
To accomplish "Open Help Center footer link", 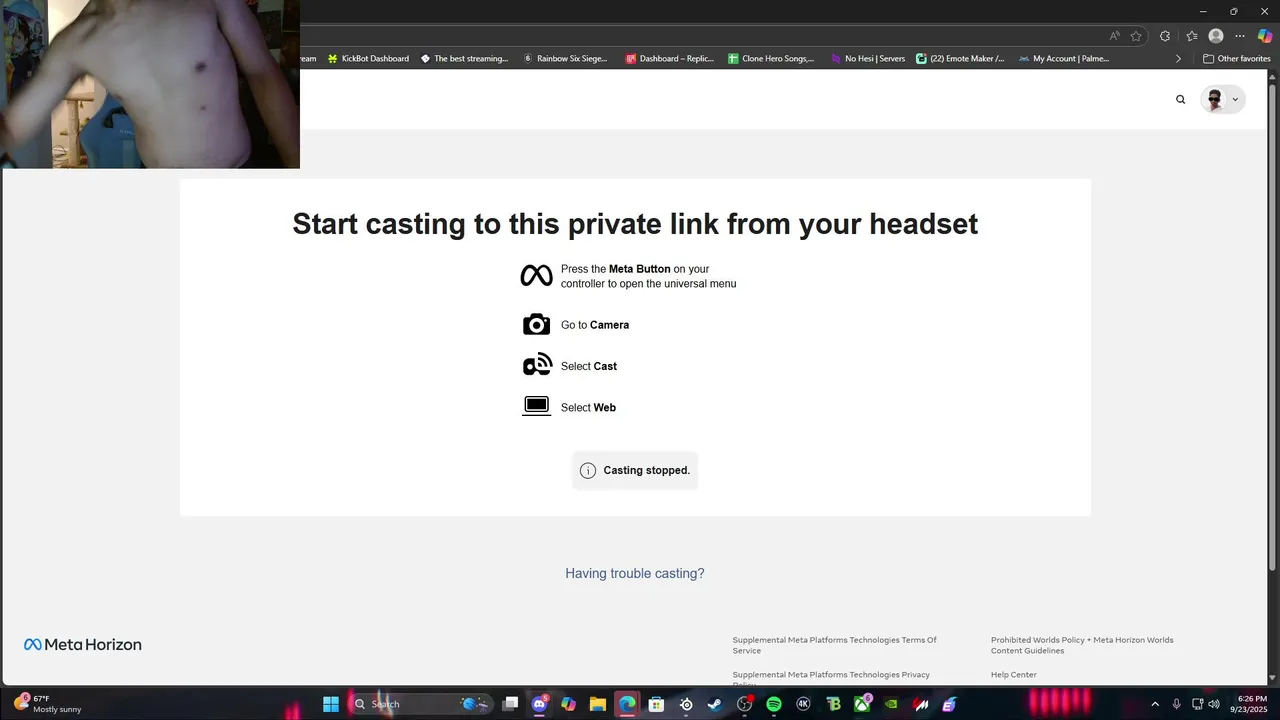I will tap(1014, 675).
